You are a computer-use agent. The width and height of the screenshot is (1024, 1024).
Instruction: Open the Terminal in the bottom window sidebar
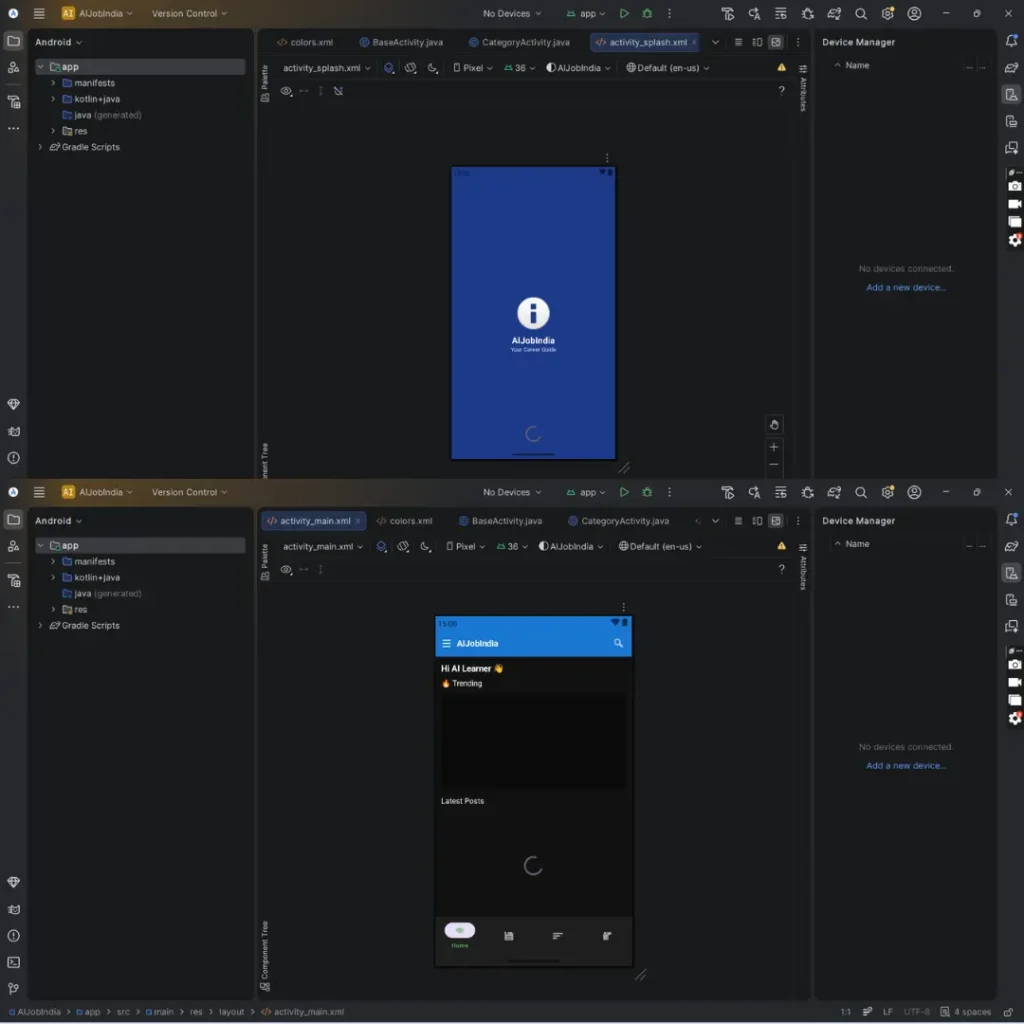click(x=14, y=962)
